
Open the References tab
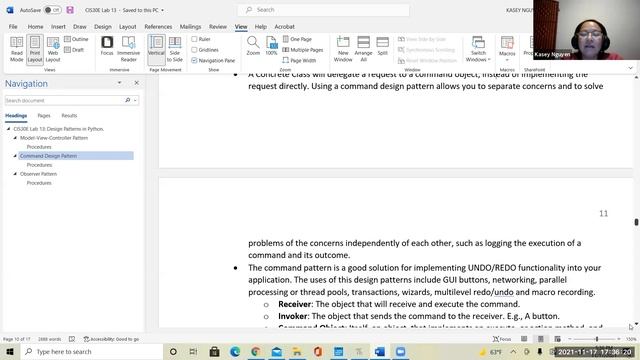pyautogui.click(x=158, y=27)
